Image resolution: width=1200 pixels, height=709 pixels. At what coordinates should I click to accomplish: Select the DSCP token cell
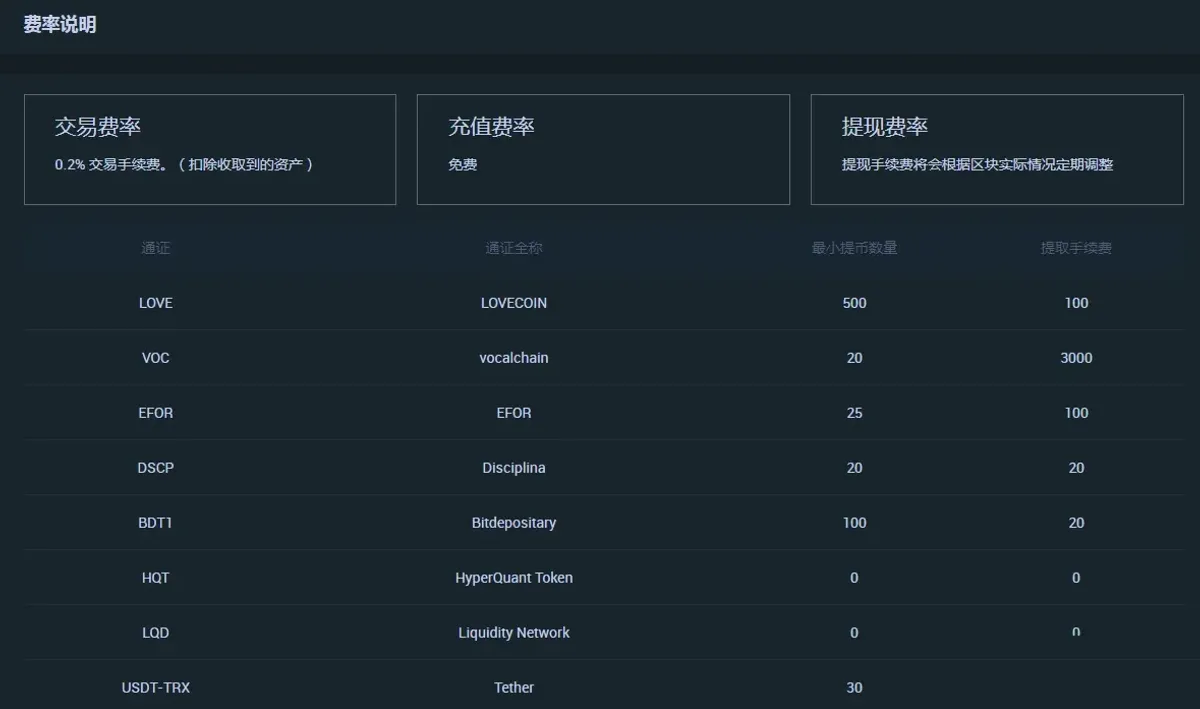click(156, 468)
